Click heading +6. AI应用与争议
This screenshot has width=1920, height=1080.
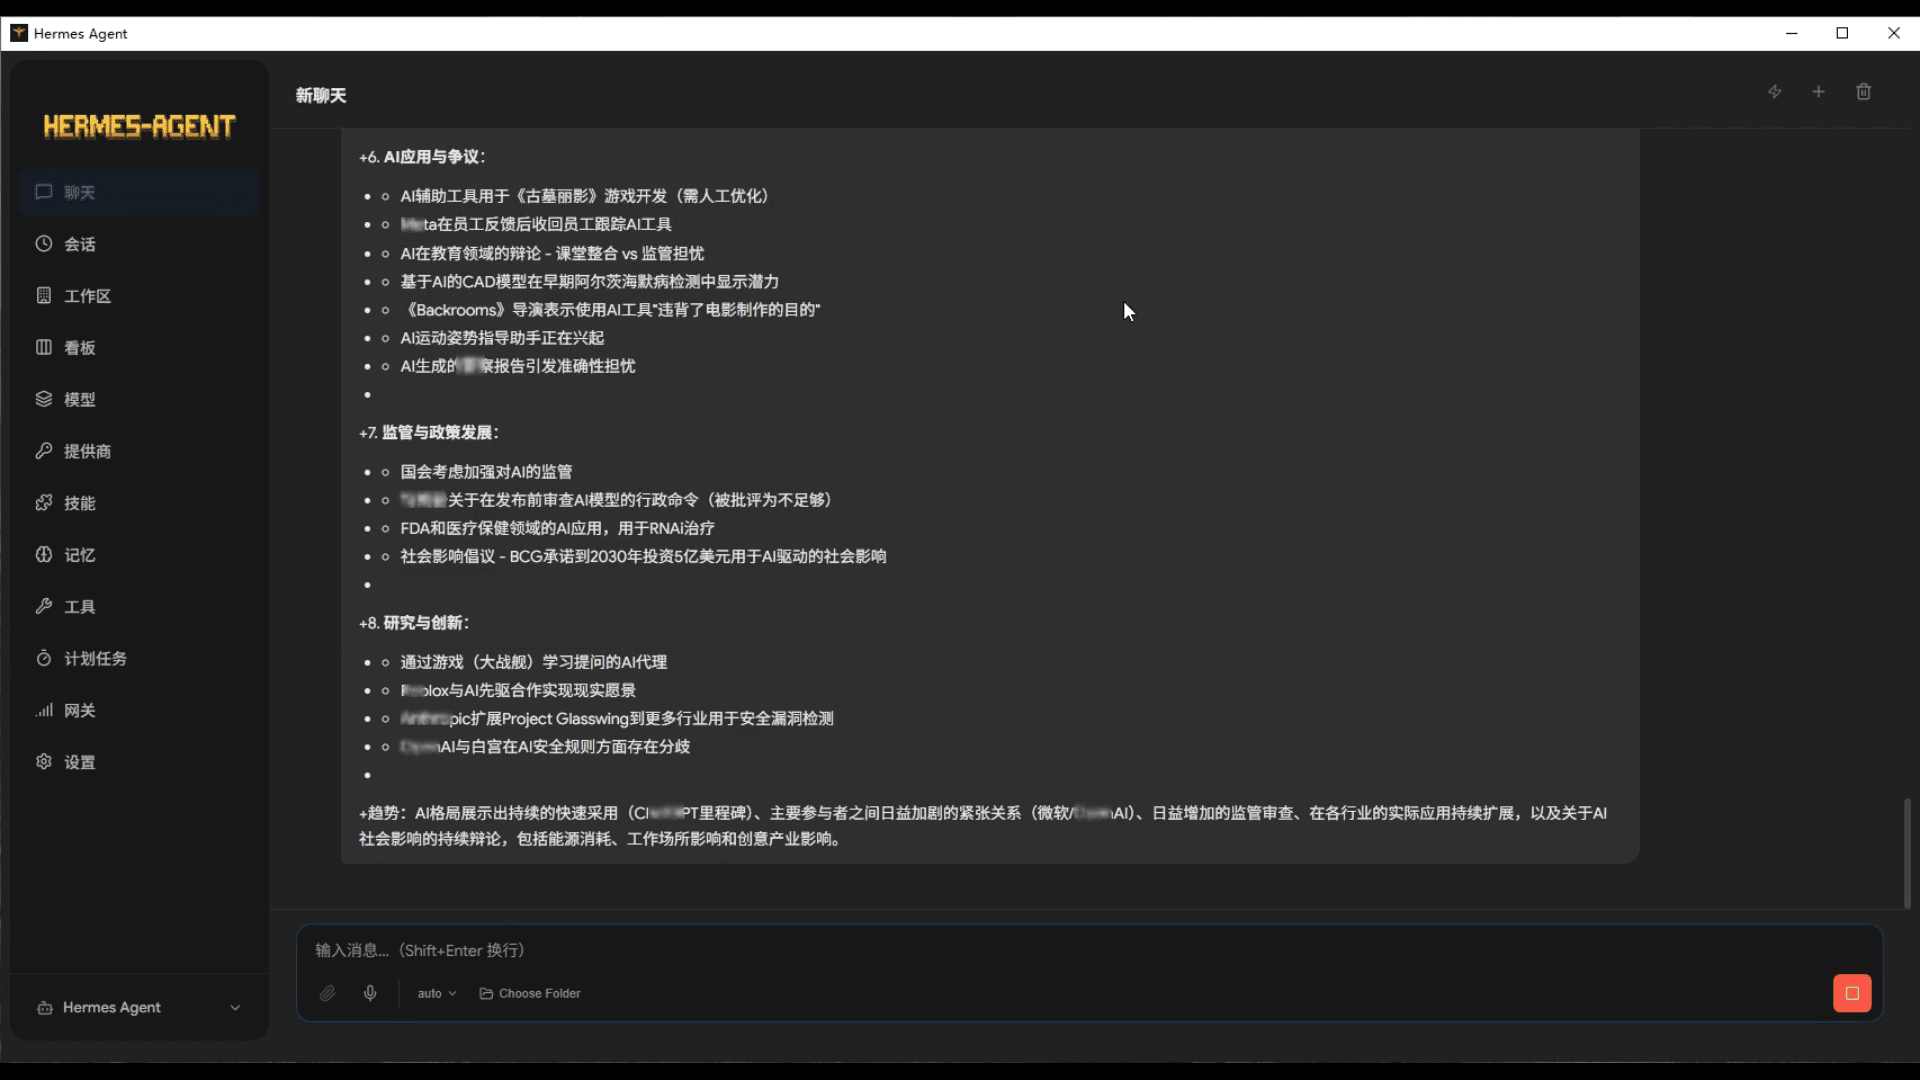[x=422, y=157]
